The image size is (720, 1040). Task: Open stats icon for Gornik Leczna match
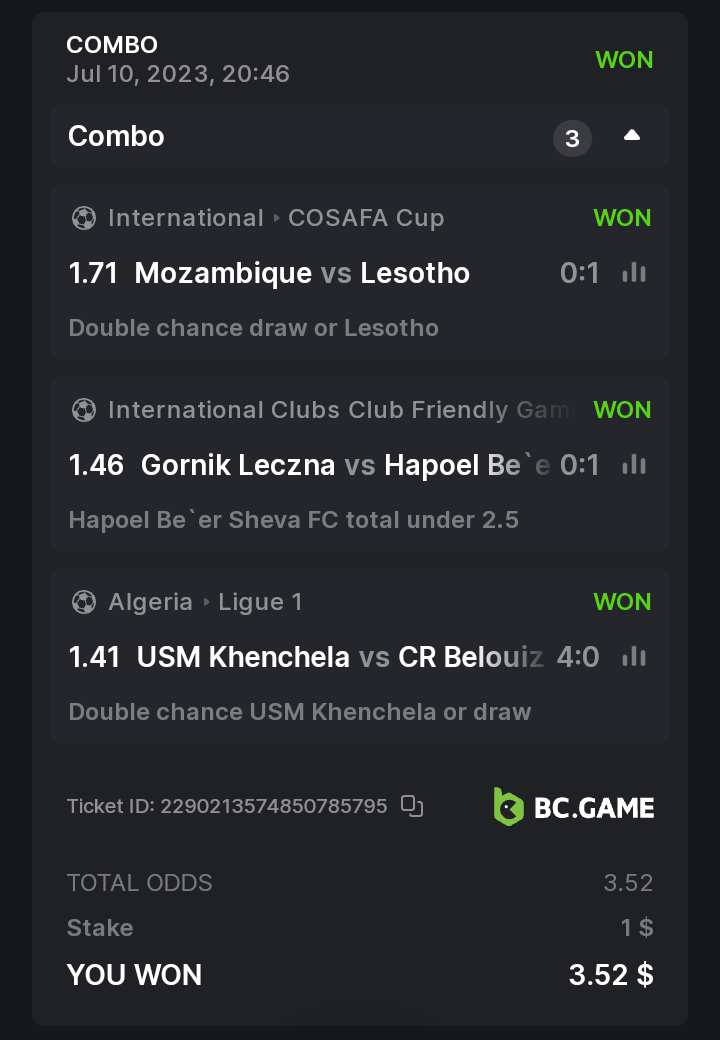(x=634, y=464)
